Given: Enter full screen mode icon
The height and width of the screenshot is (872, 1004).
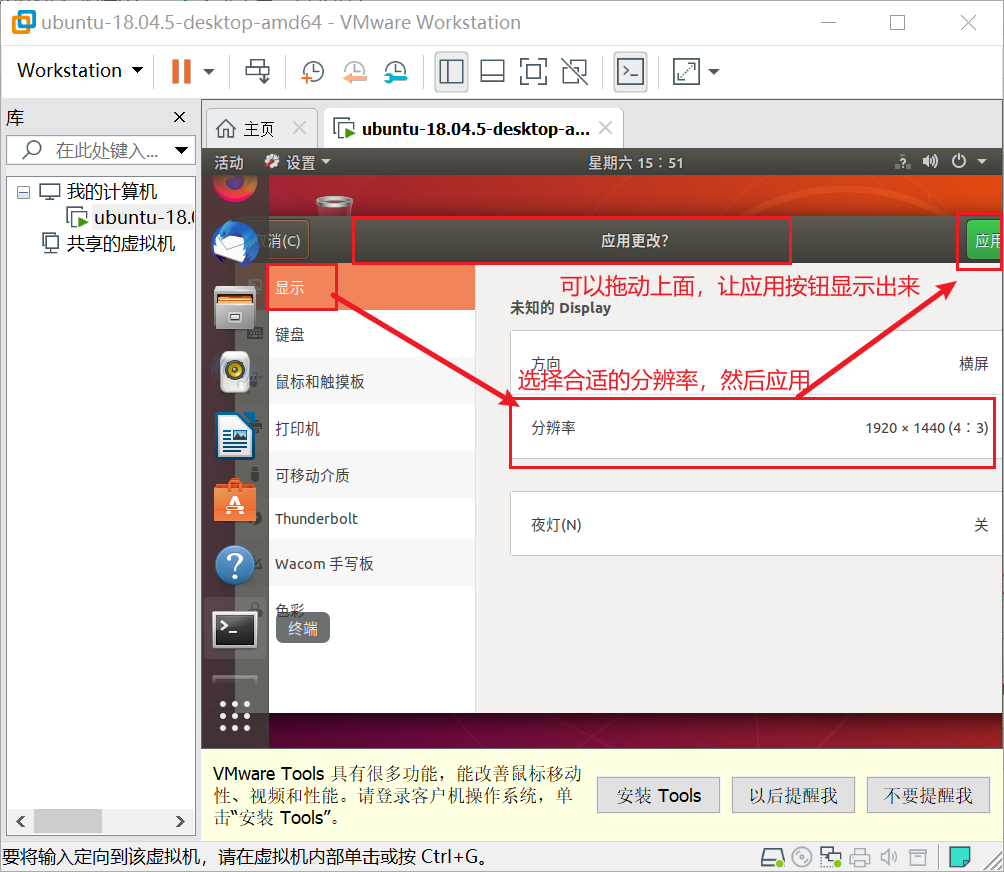Looking at the screenshot, I should click(533, 71).
